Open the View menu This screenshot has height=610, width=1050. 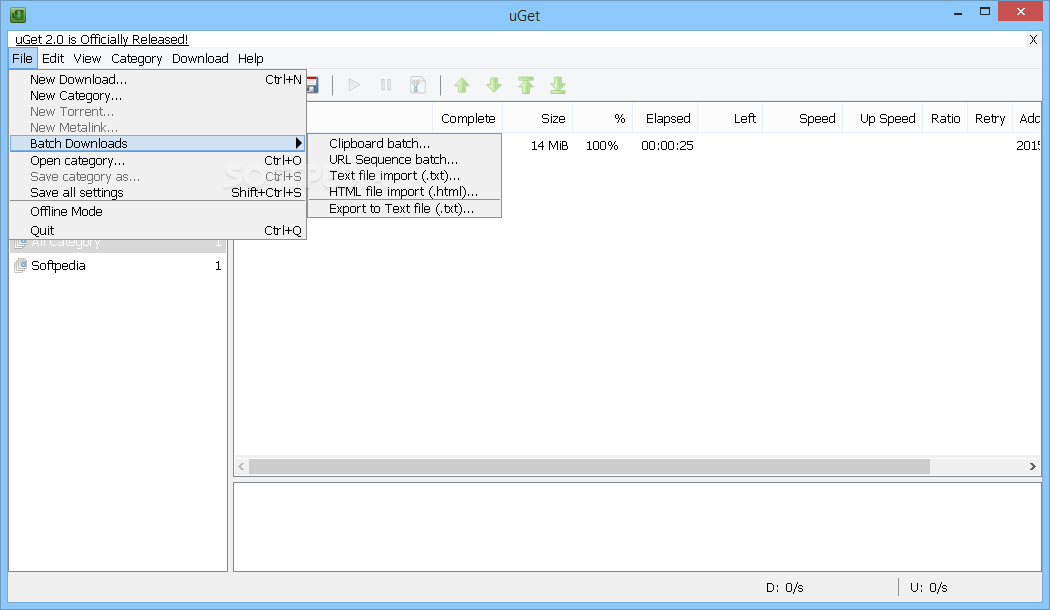tap(87, 58)
